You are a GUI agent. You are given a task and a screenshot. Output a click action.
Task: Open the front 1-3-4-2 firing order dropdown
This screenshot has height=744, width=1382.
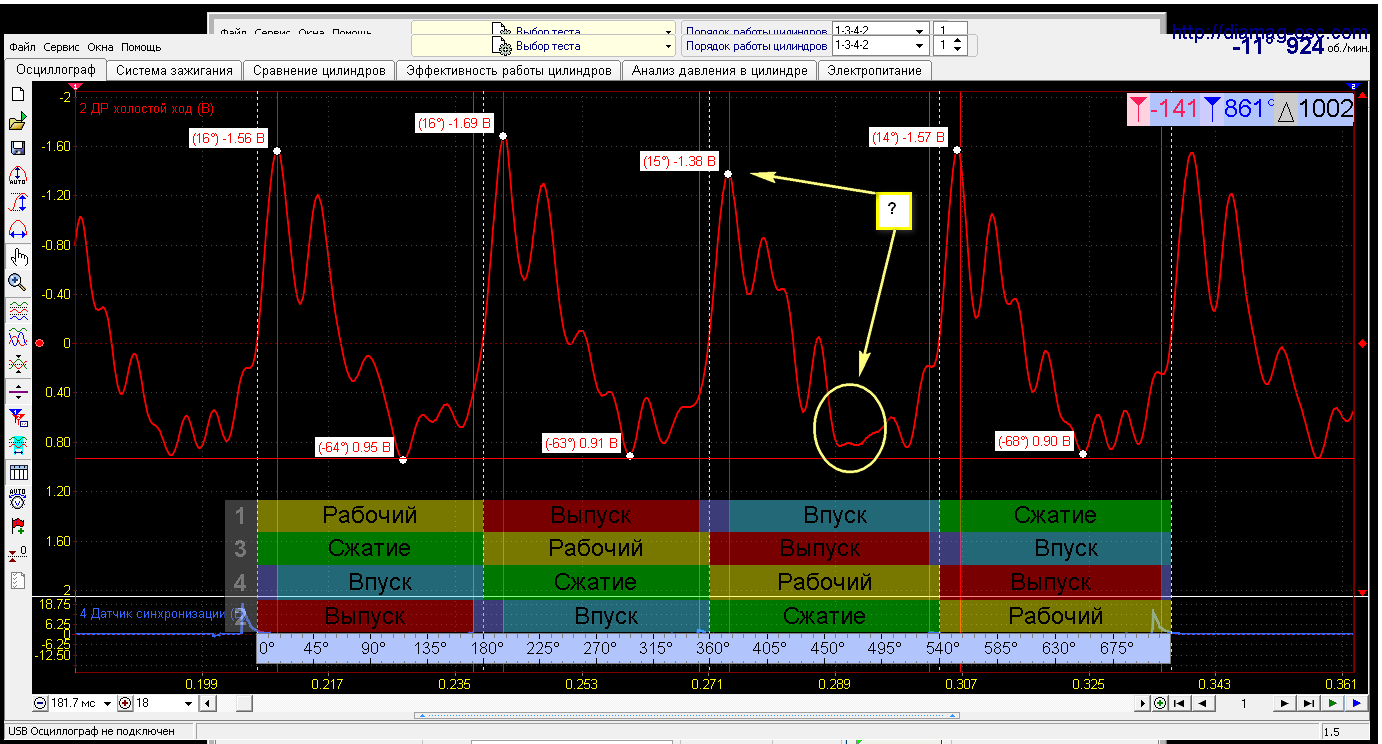pos(920,46)
